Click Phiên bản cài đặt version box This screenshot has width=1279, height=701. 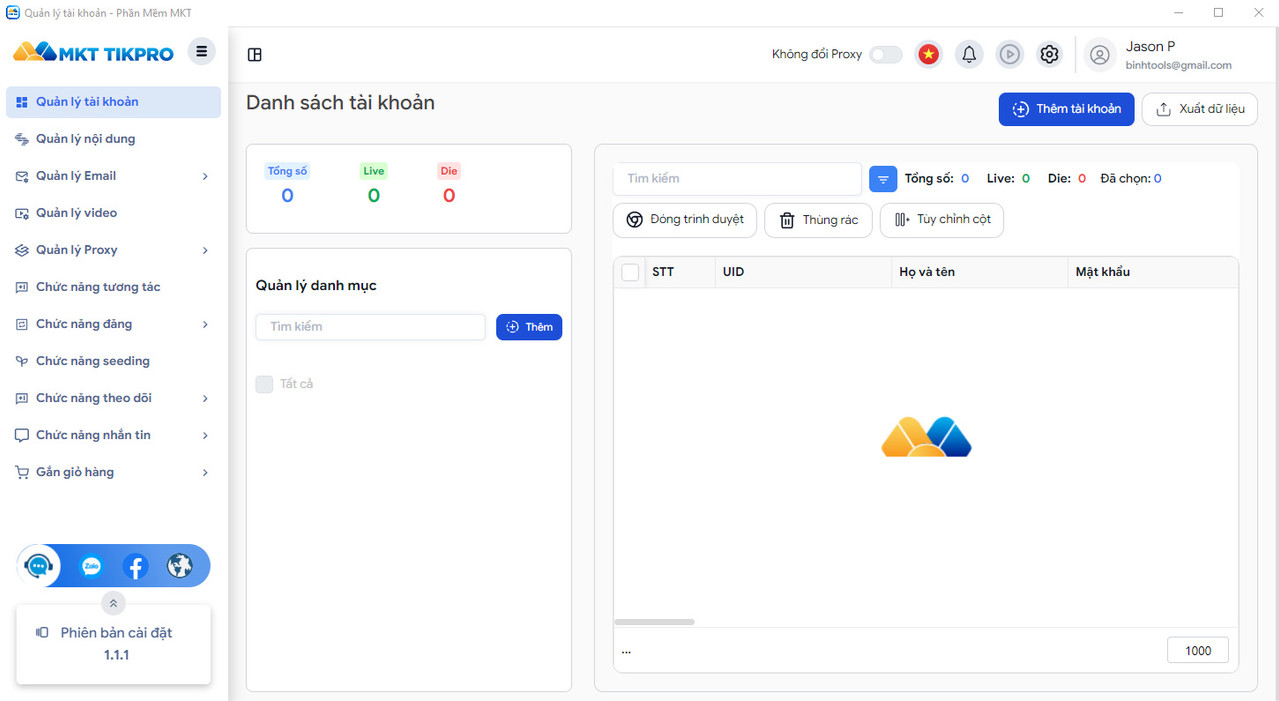pyautogui.click(x=113, y=644)
